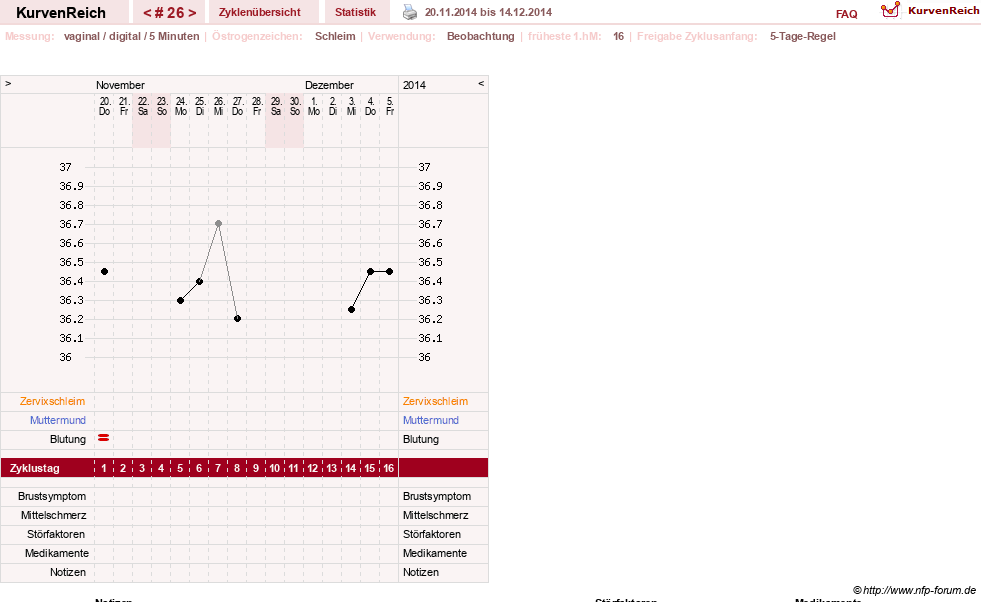The height and width of the screenshot is (602, 981).
Task: Open the FAQ link
Action: 846,14
